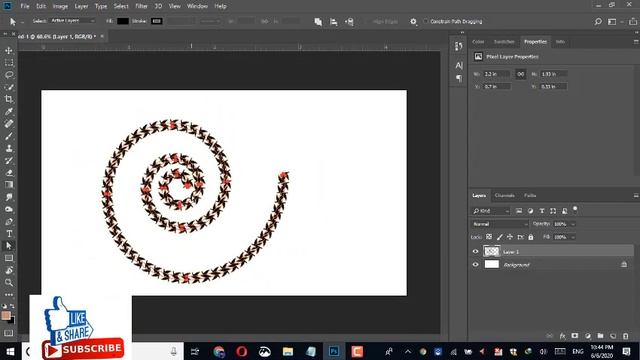Open the gear settings in options bar

pos(413,22)
